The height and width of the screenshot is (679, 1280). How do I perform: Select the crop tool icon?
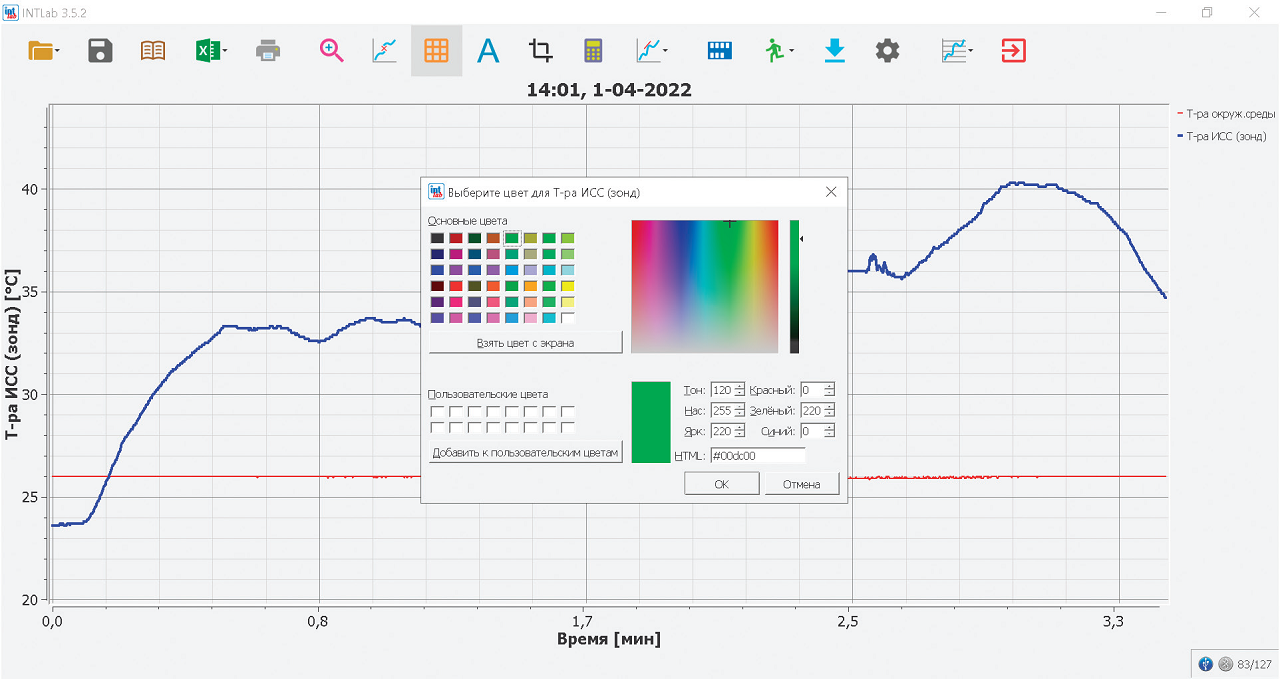pos(540,51)
